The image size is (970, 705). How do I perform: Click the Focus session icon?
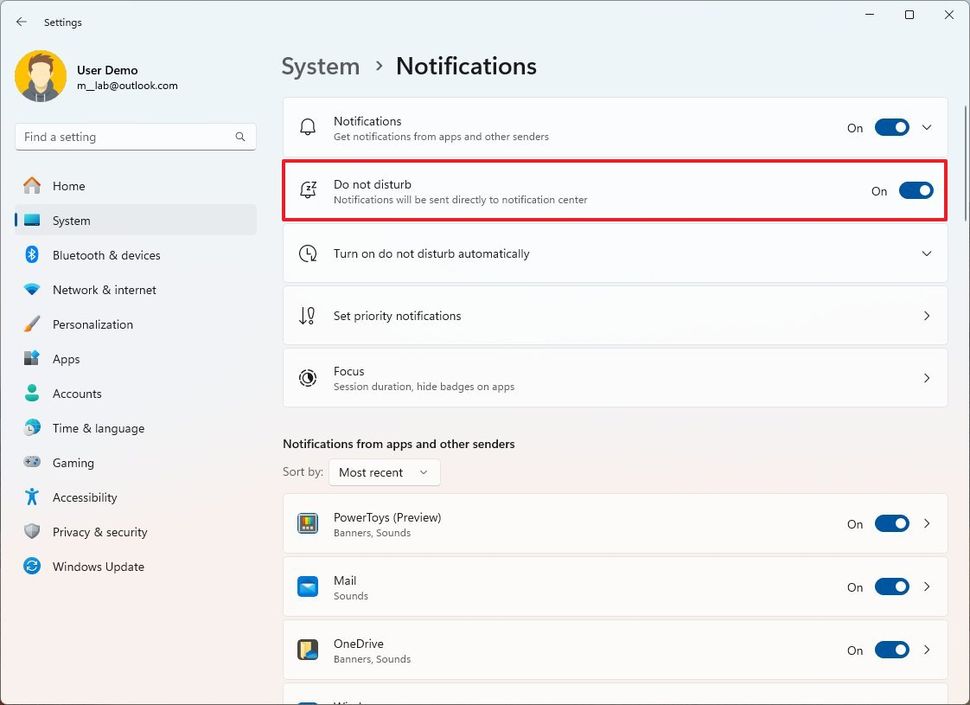(x=307, y=377)
